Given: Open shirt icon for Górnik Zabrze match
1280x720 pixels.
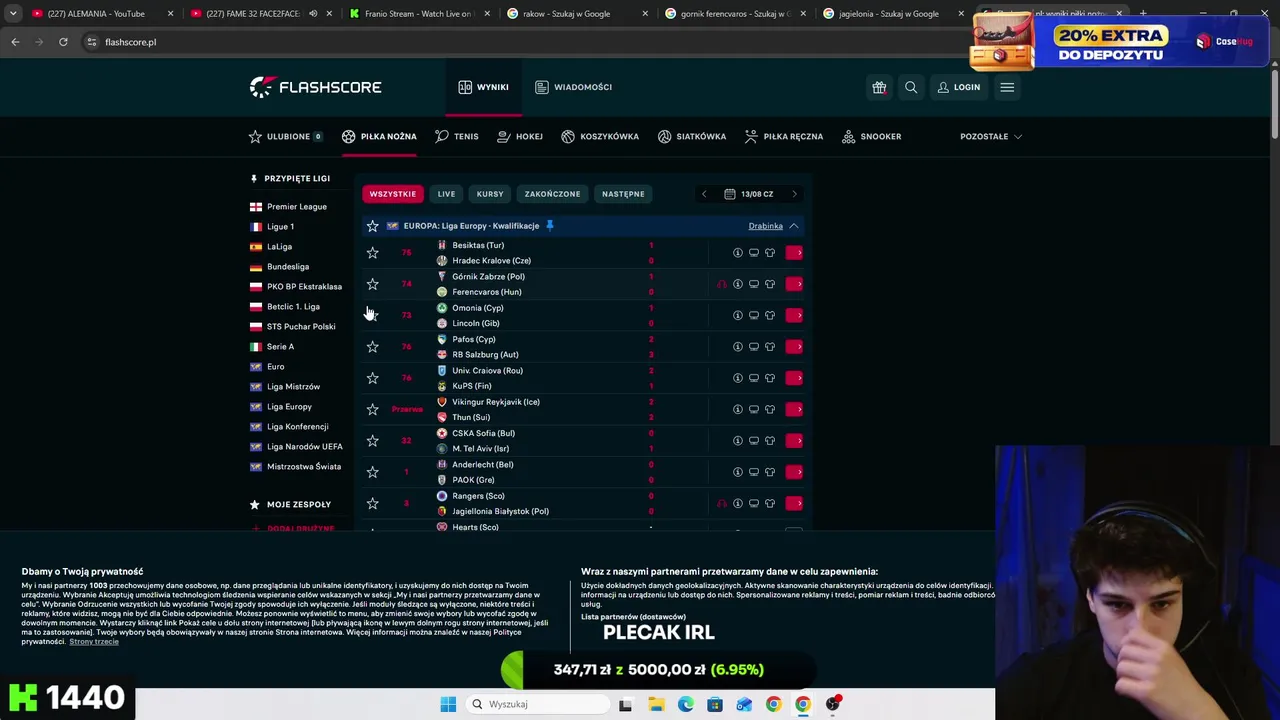Looking at the screenshot, I should pyautogui.click(x=770, y=284).
